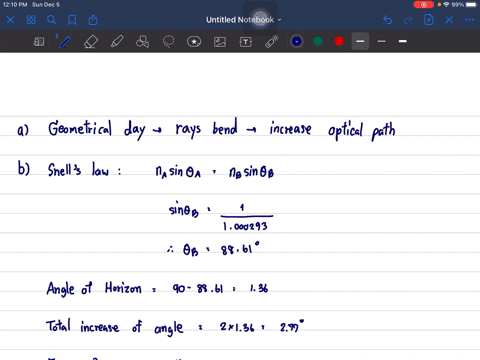
Task: Close the editing toolbar via right X icon
Action: [x=449, y=20]
